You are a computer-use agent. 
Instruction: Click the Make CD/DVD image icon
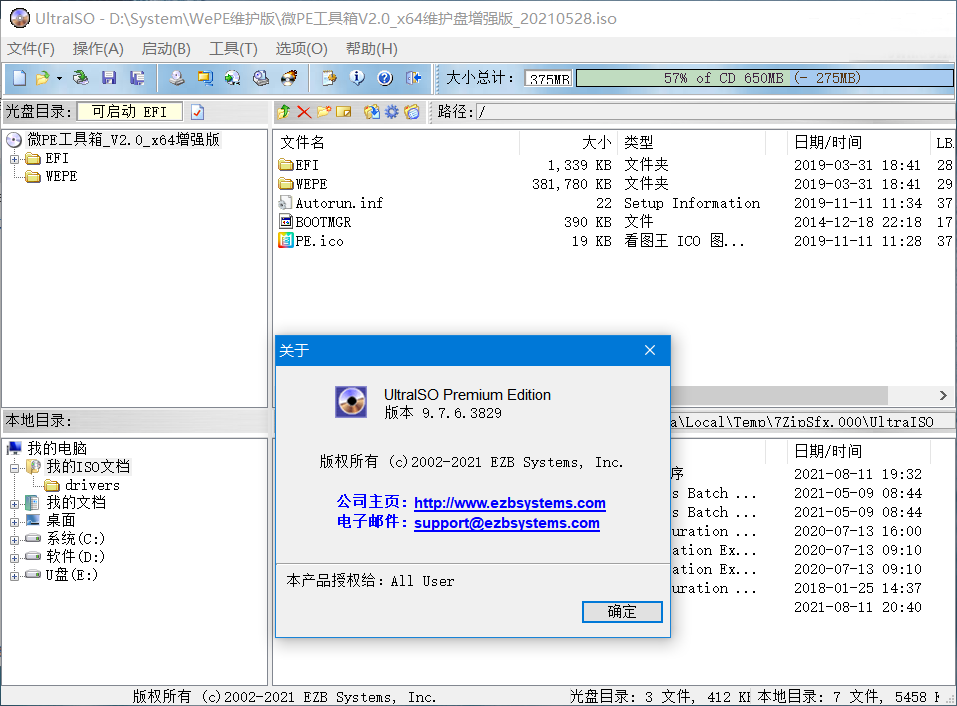coord(177,78)
